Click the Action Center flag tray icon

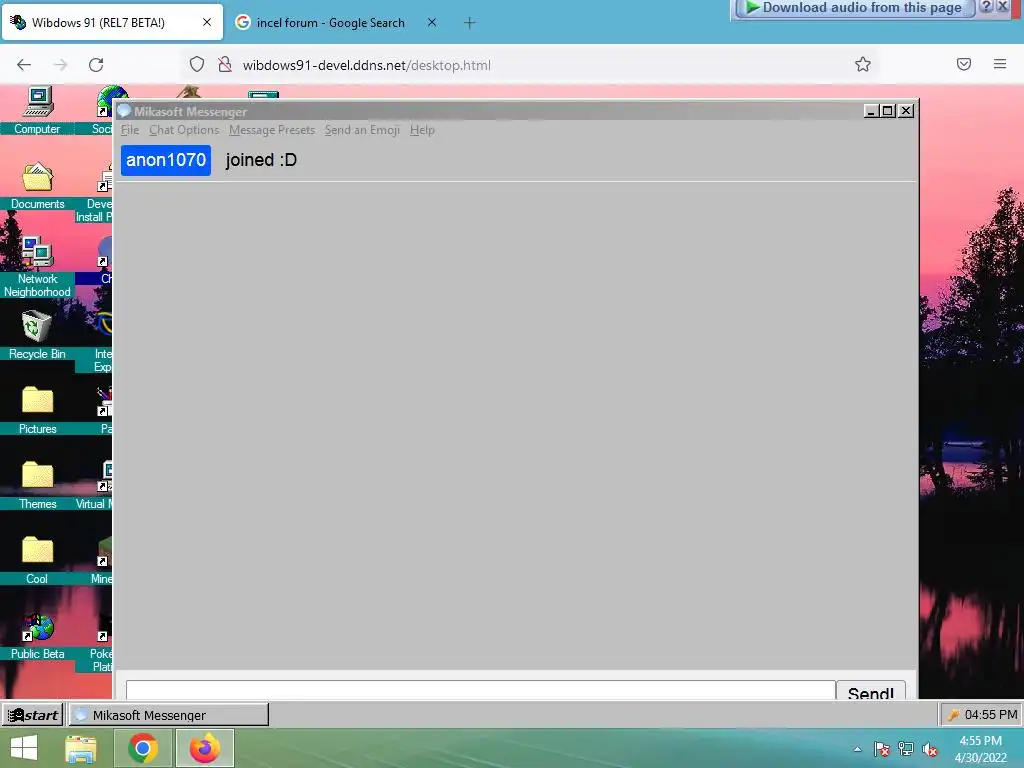pyautogui.click(x=882, y=749)
